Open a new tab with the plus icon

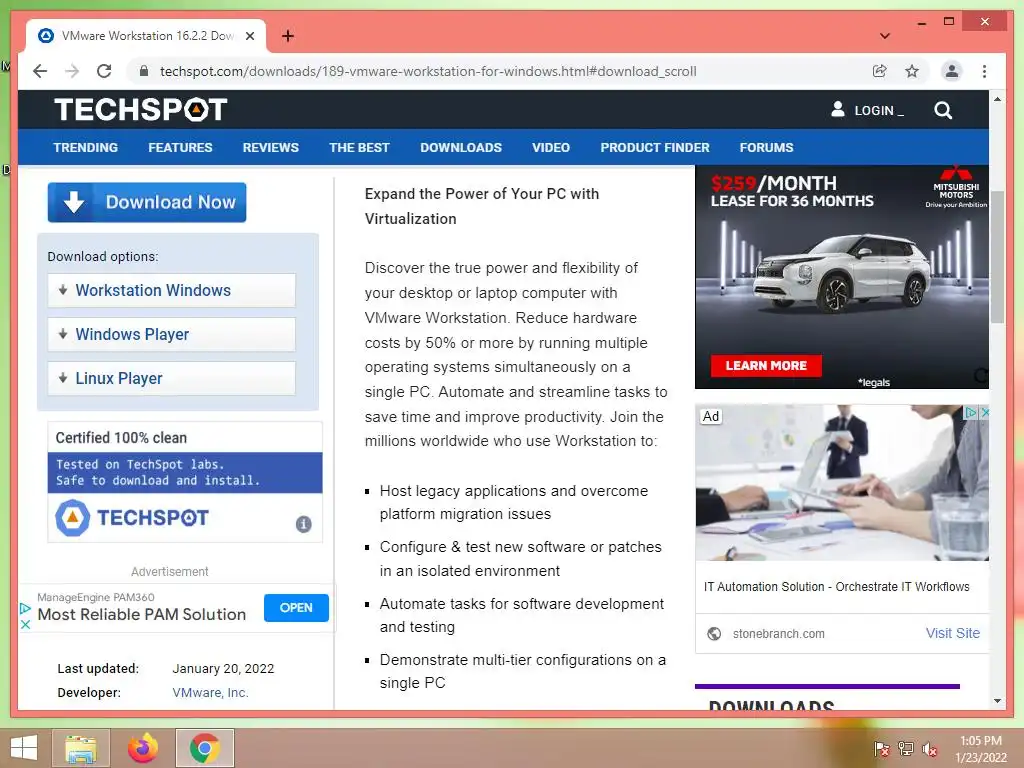[288, 36]
